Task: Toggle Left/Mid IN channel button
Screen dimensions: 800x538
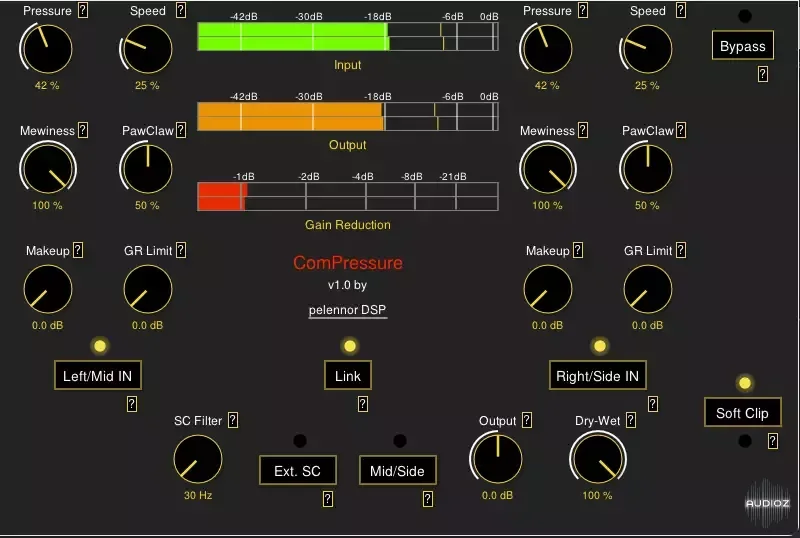Action: tap(97, 376)
